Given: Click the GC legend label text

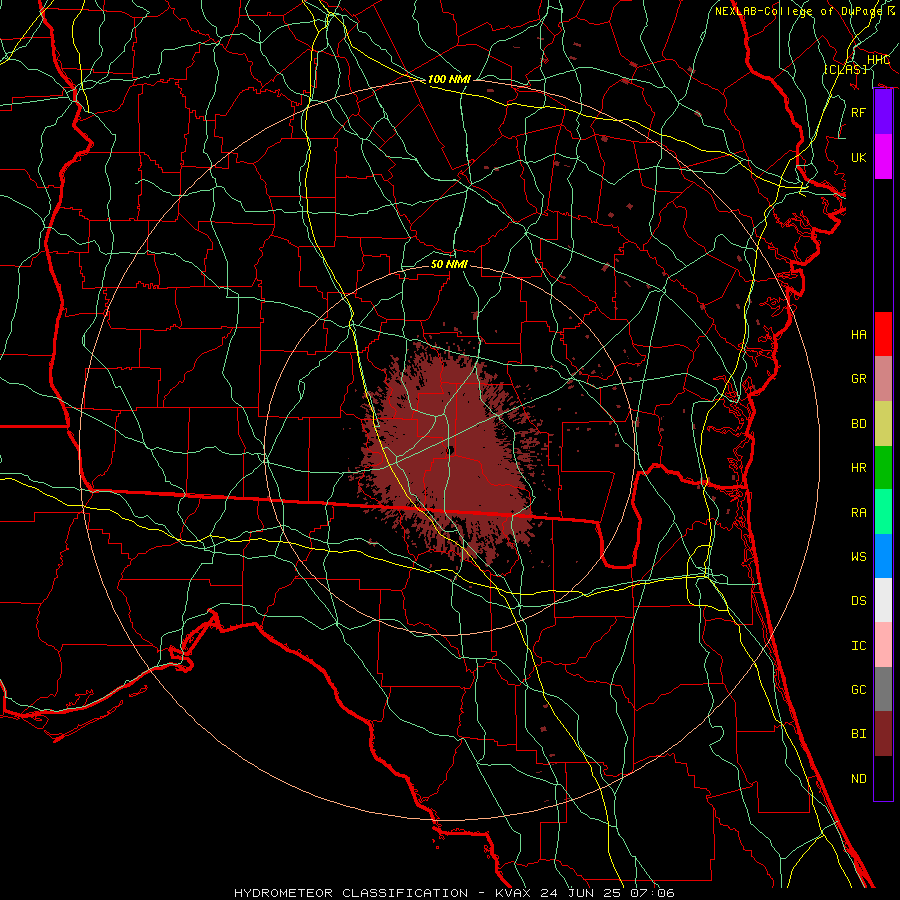Looking at the screenshot, I should click(859, 690).
